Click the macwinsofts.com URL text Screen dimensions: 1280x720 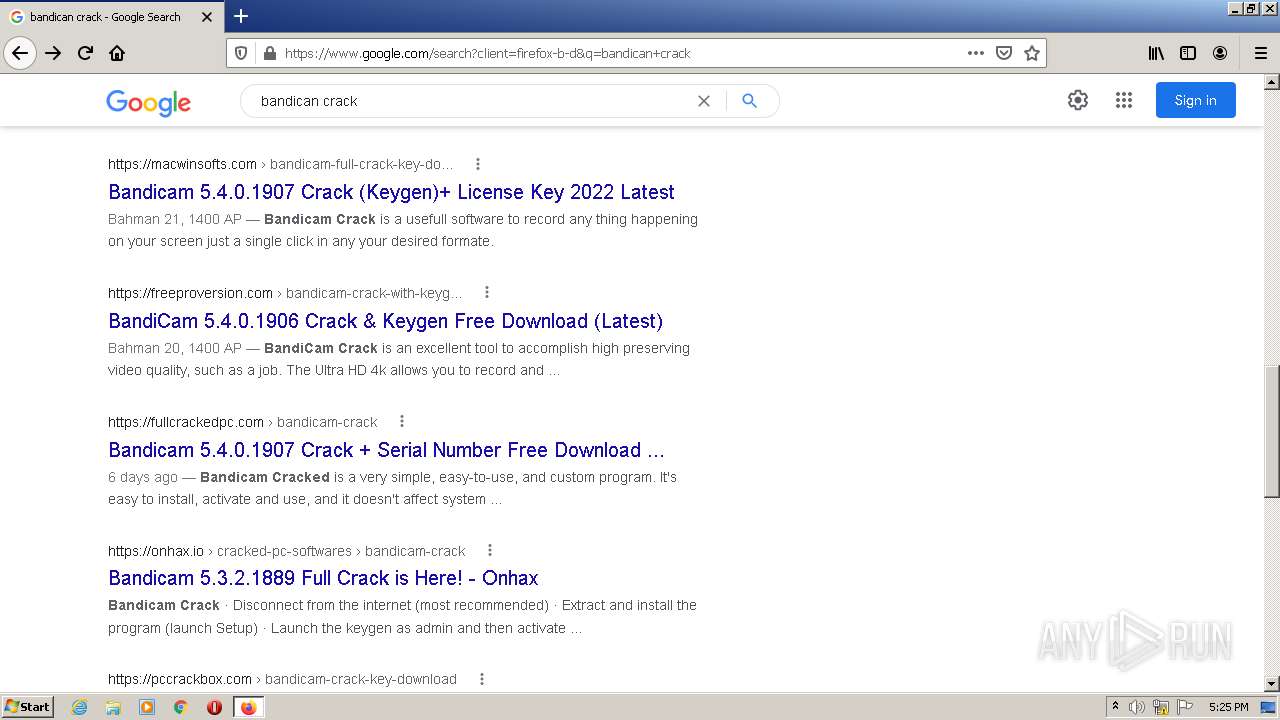pyautogui.click(x=182, y=164)
